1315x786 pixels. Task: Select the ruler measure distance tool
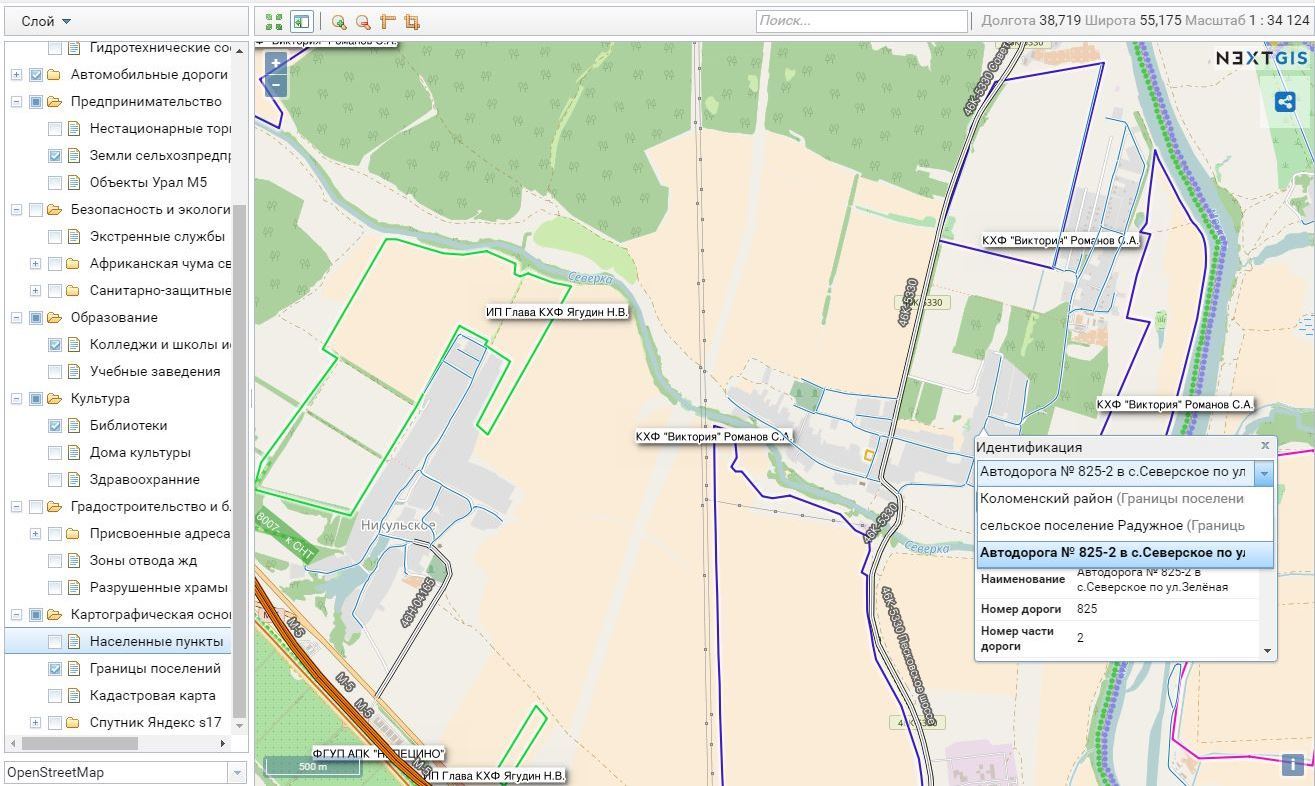[x=387, y=20]
